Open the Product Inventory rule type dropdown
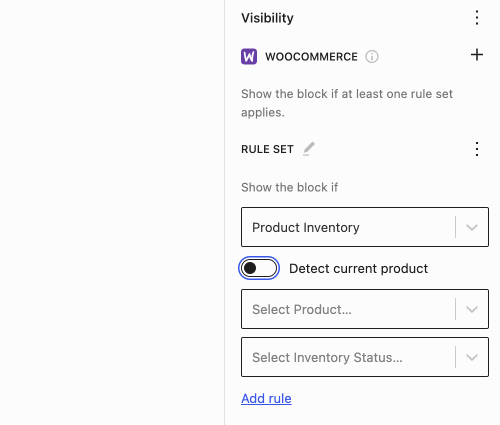500x425 pixels. click(x=365, y=227)
